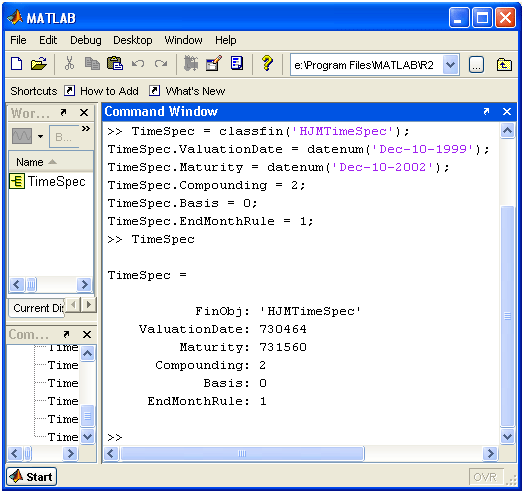524x493 pixels.
Task: Click the ValuationDate value 730464
Action: tap(283, 329)
